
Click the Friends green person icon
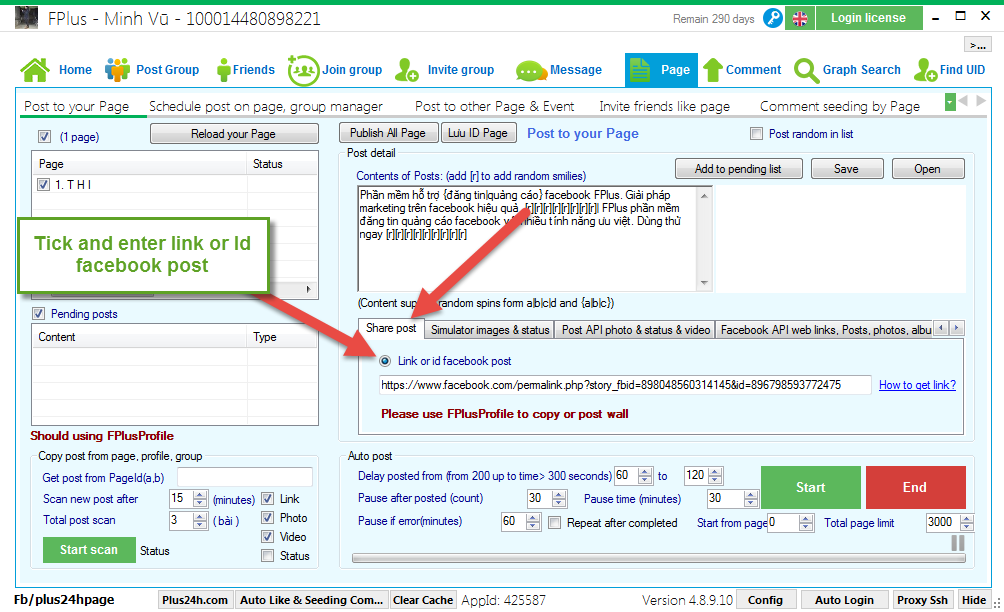pos(223,70)
